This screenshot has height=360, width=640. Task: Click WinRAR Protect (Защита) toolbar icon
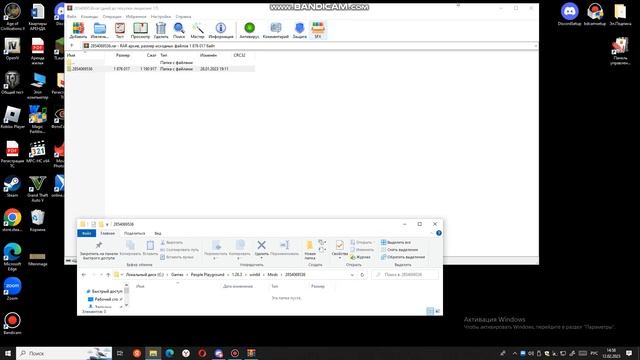coord(300,31)
